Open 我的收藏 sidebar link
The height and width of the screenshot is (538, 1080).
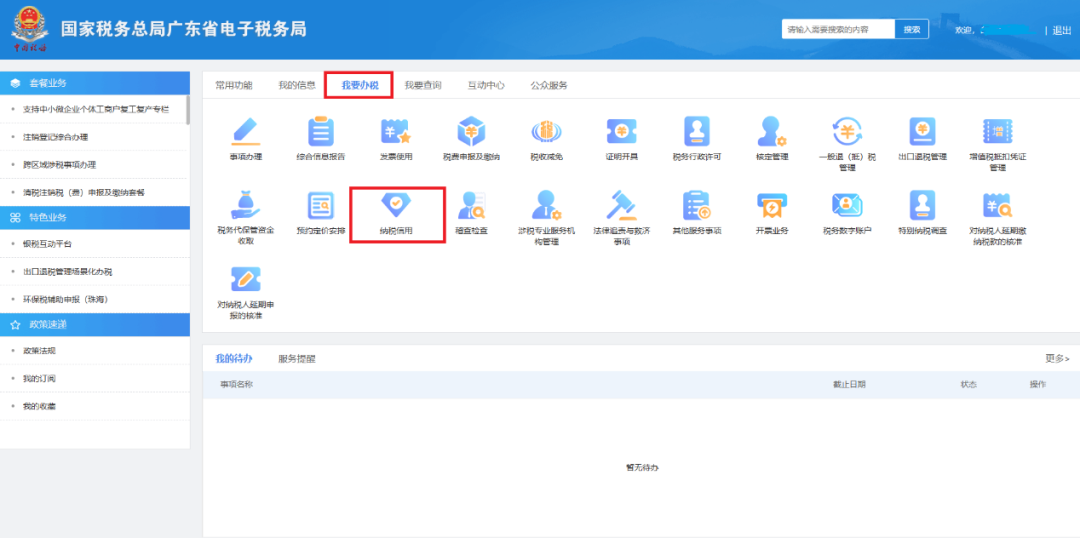click(x=39, y=406)
